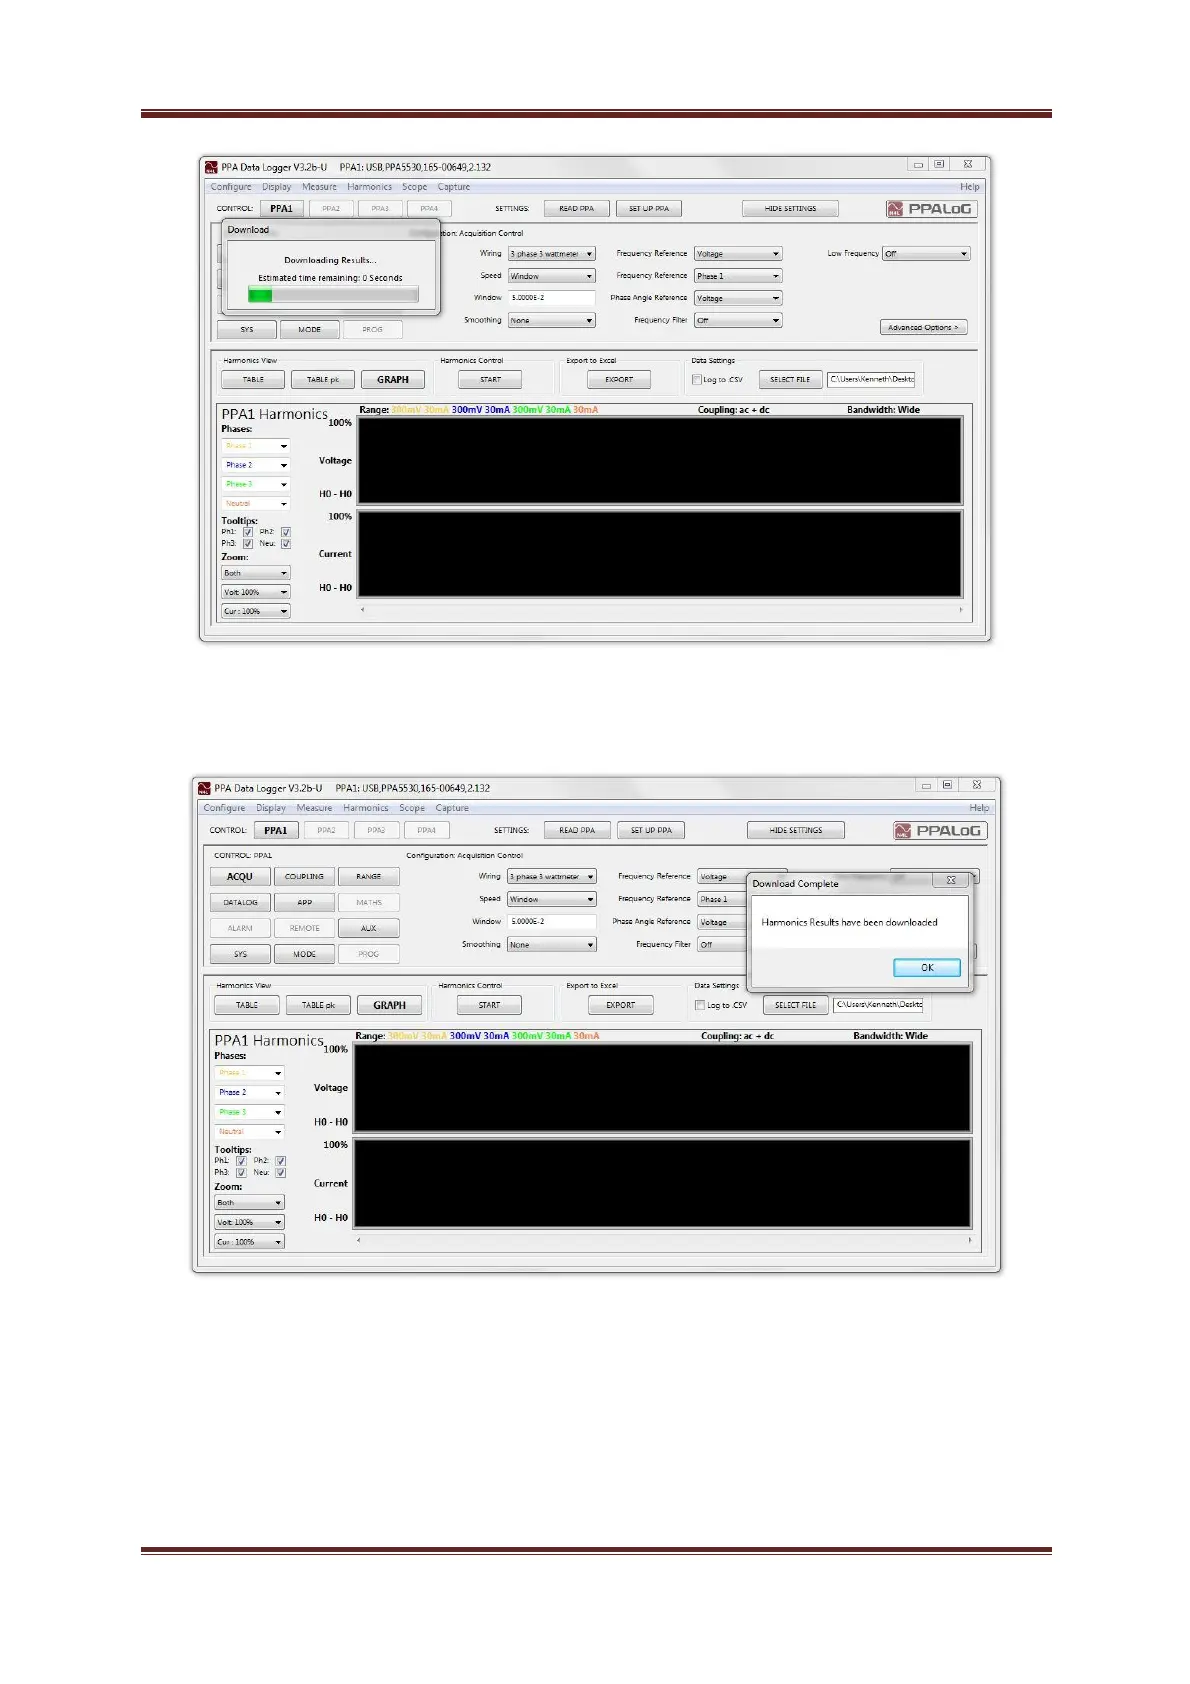Toggle Neu tooltip checkbox in the Download Complete window
This screenshot has height=1684, width=1190.
click(x=281, y=1173)
